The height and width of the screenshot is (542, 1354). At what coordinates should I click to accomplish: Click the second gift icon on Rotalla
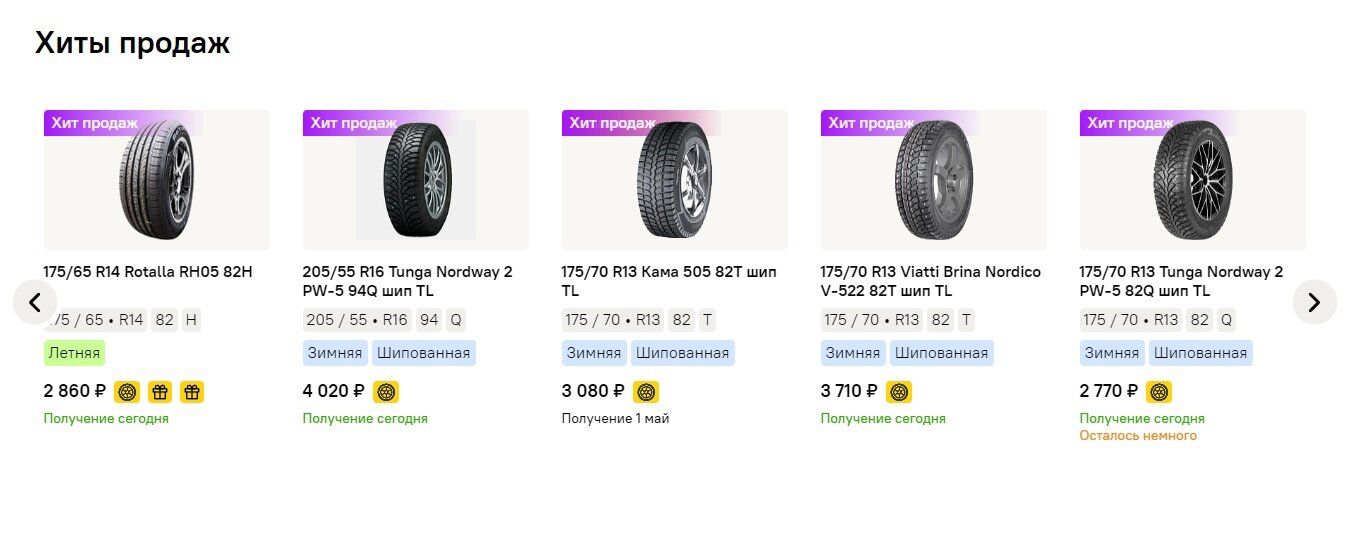(x=192, y=392)
